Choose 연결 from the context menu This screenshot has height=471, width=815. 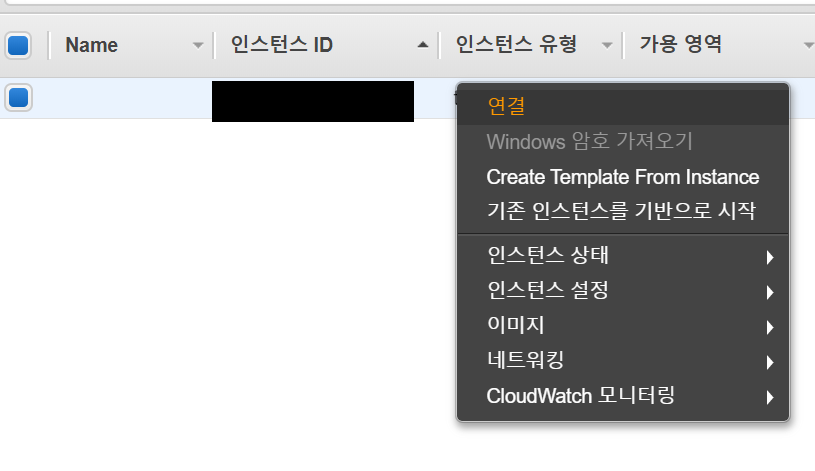(x=506, y=105)
